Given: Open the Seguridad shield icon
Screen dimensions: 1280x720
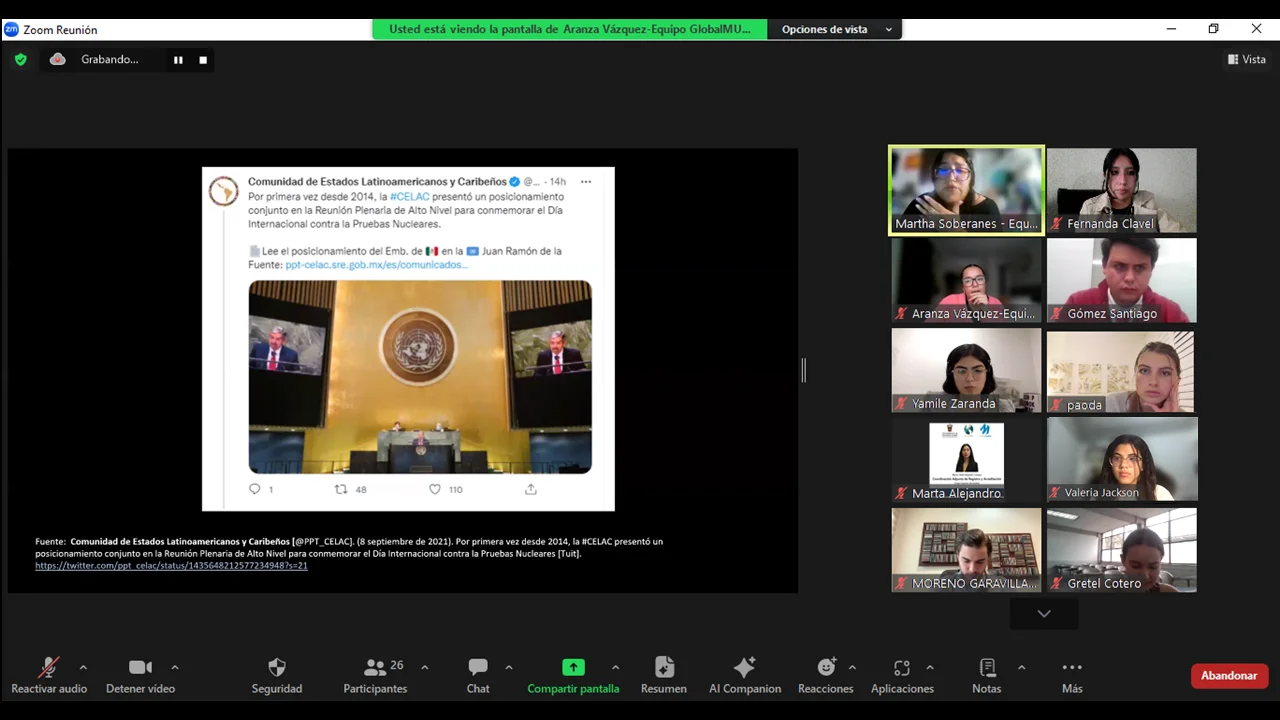Looking at the screenshot, I should pos(277,668).
